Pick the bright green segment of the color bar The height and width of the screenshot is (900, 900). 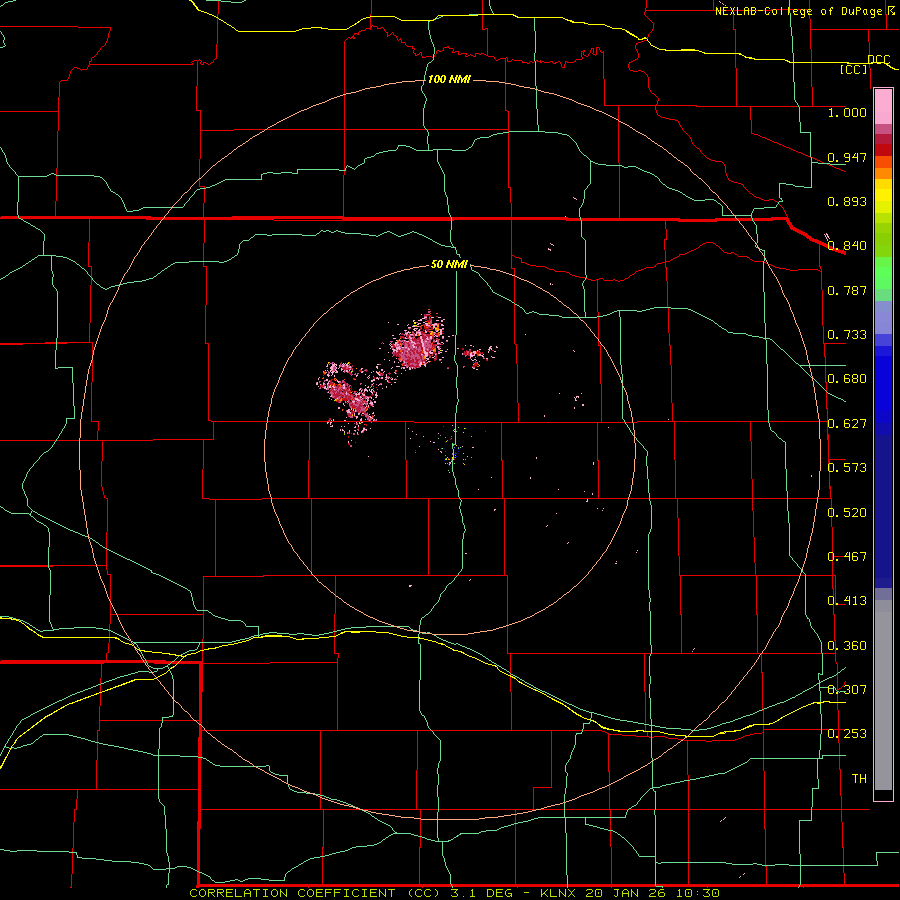click(883, 273)
